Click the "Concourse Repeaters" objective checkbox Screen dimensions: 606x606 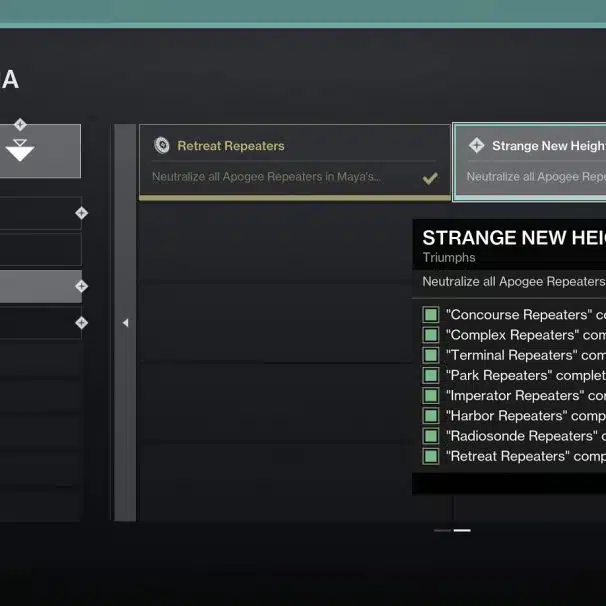point(431,315)
